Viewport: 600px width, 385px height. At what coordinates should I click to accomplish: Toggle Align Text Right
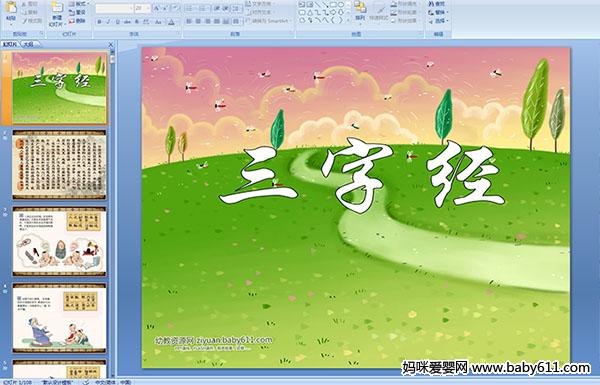pos(208,21)
